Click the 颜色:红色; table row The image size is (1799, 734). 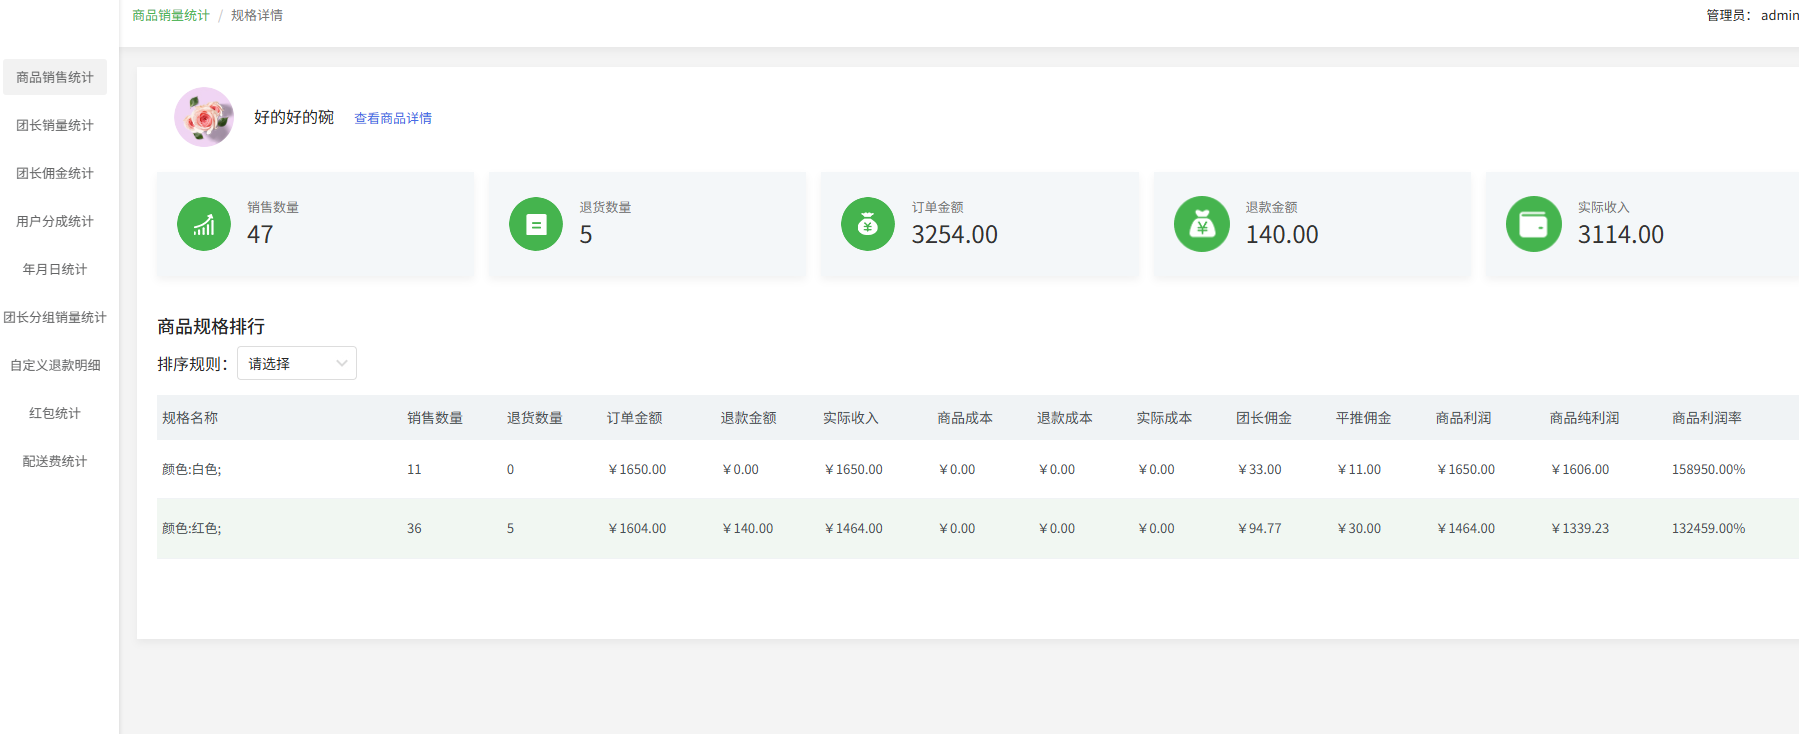click(192, 528)
